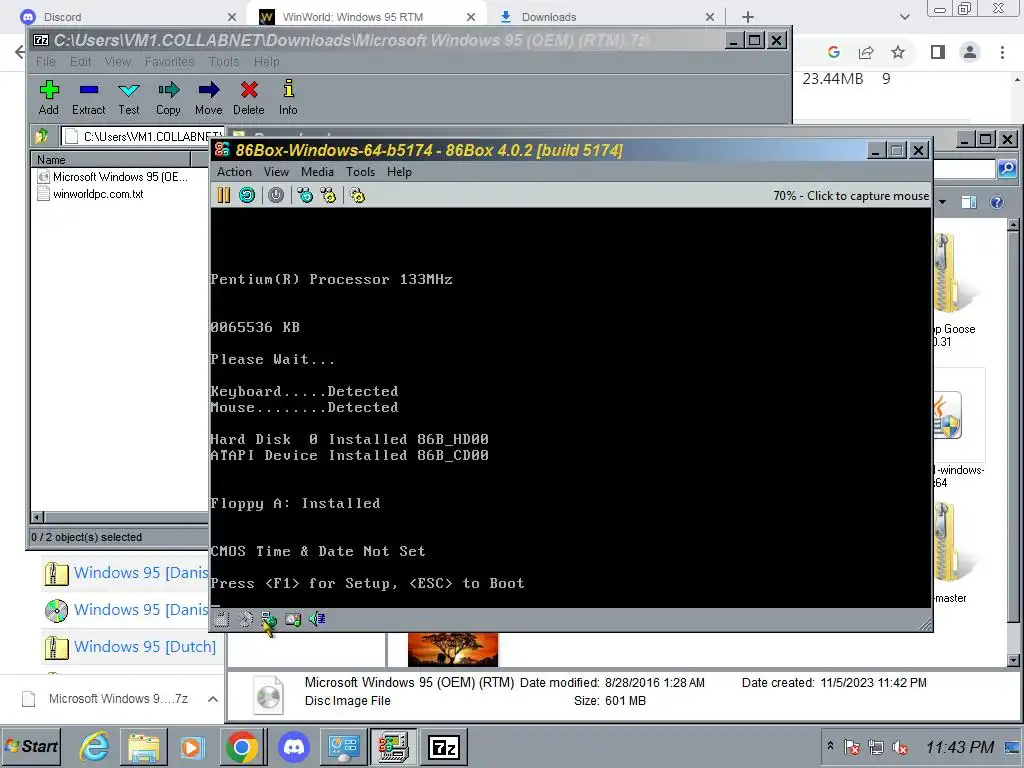
Task: Open the View menu in 86Box
Action: [x=276, y=172]
